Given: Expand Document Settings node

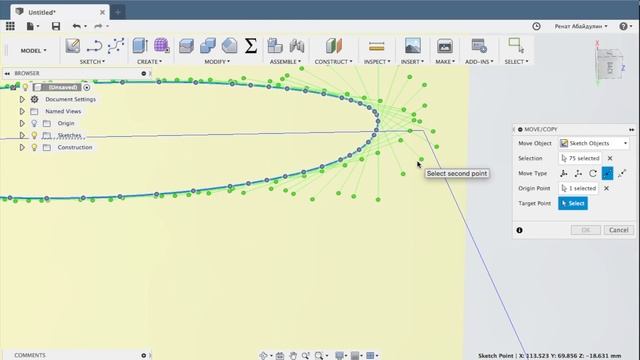Looking at the screenshot, I should coord(22,99).
